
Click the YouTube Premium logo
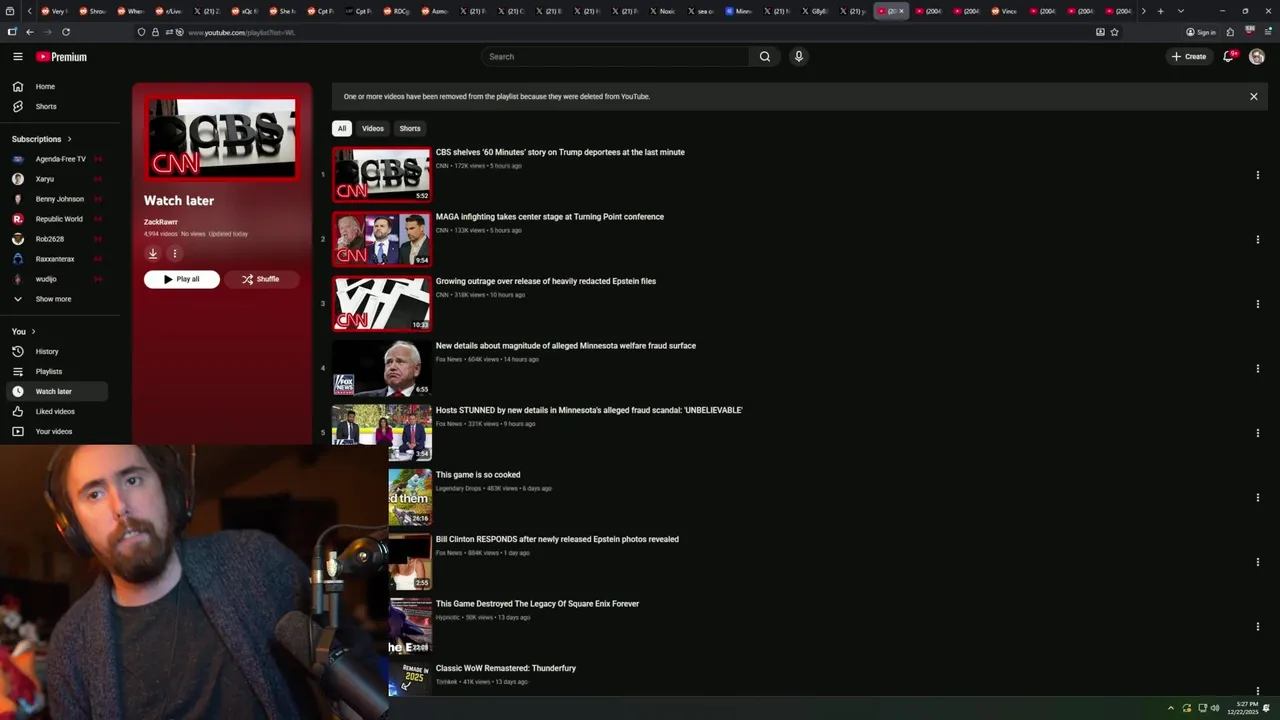pyautogui.click(x=61, y=57)
